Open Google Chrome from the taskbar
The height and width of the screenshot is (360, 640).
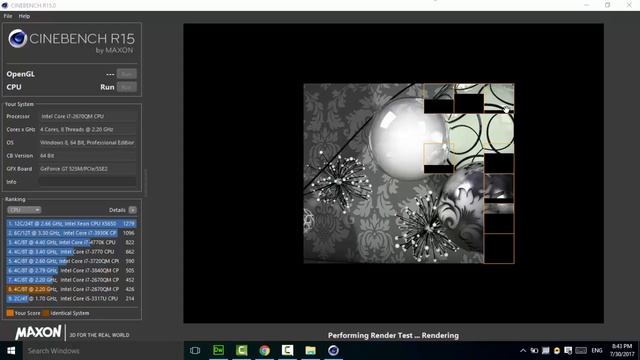264,351
